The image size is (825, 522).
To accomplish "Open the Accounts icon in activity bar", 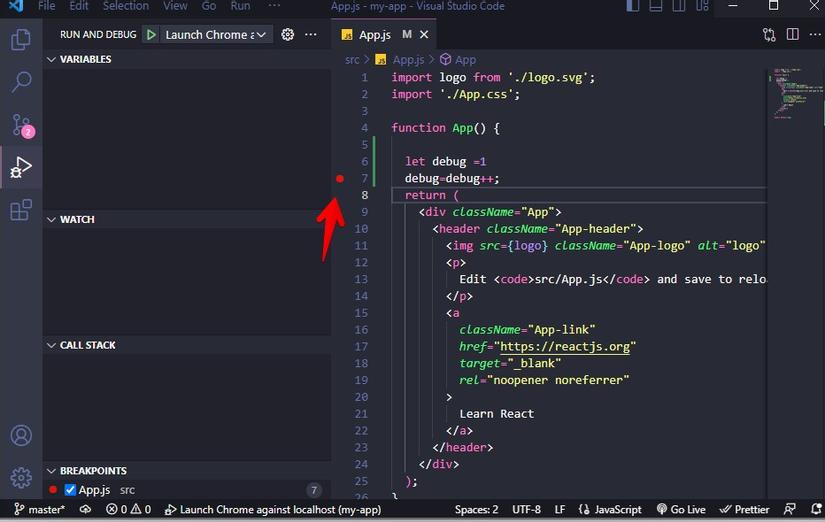I will tap(20, 436).
